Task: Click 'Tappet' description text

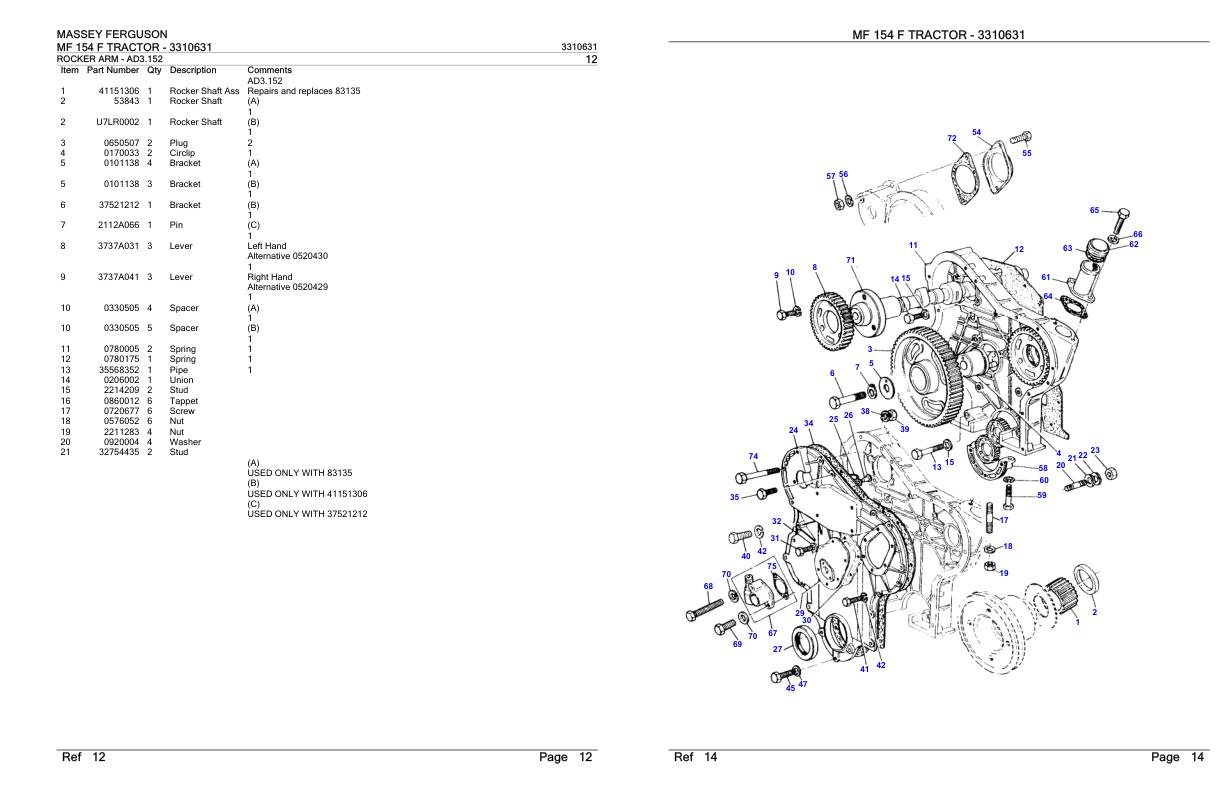Action: 184,401
